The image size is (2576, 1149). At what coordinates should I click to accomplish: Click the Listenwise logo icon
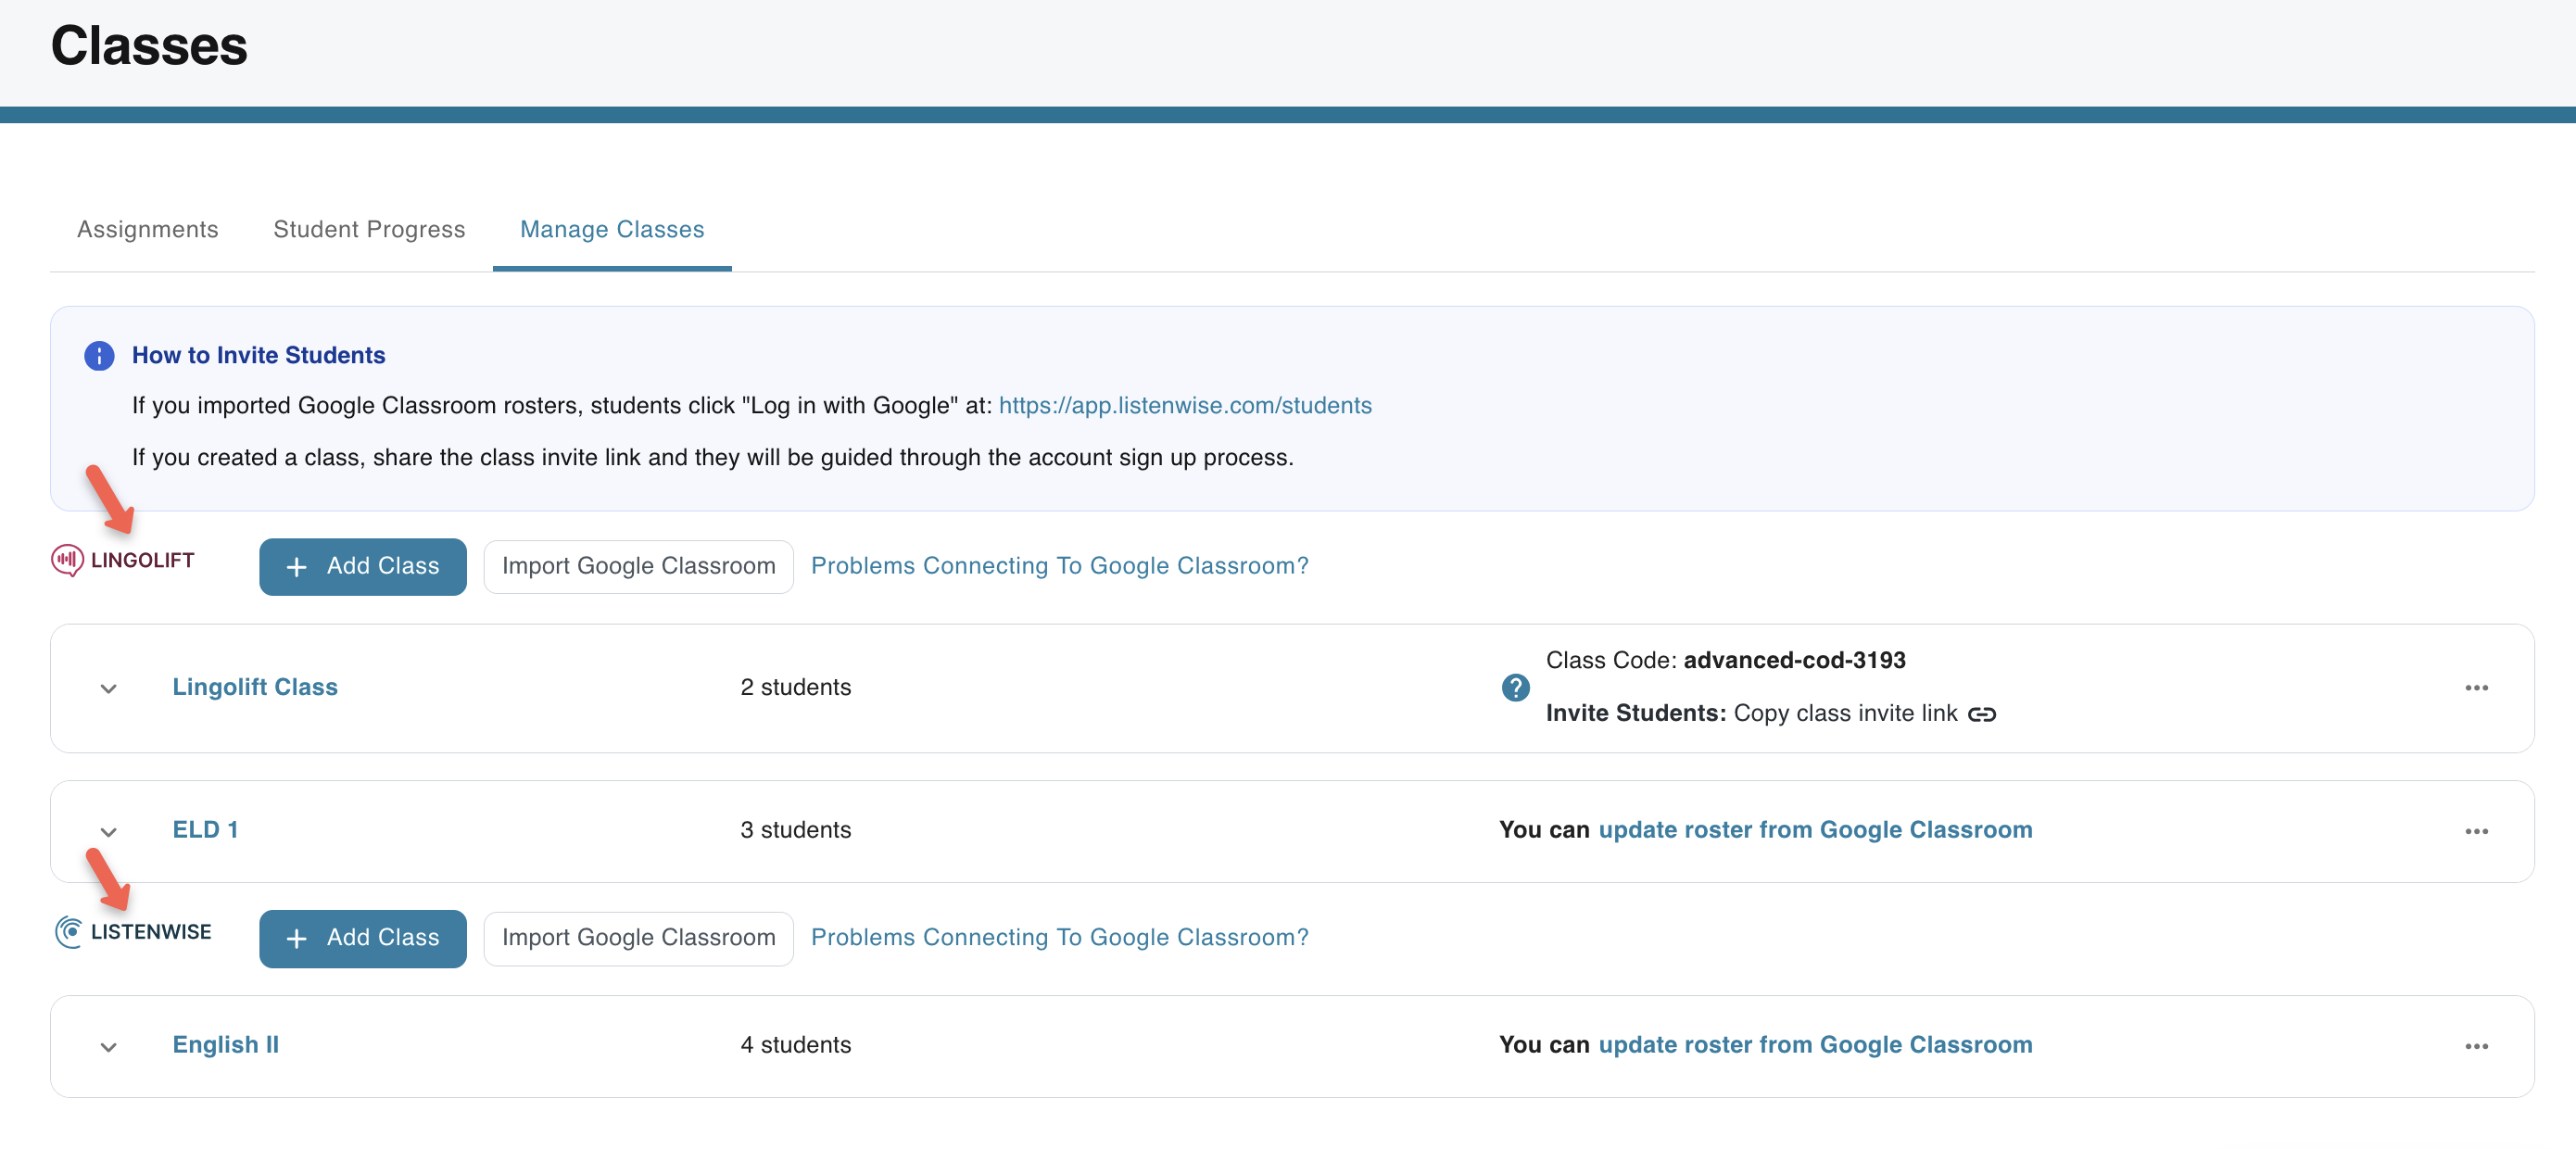pos(68,932)
